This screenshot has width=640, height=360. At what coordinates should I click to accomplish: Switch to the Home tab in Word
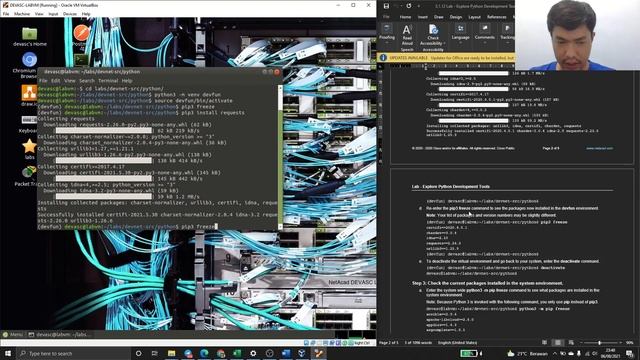[405, 17]
